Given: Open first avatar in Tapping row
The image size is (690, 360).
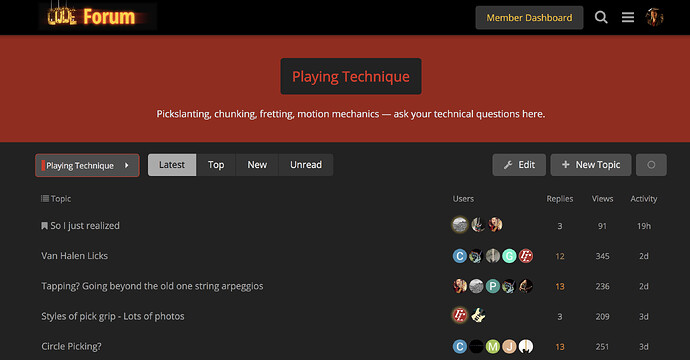Looking at the screenshot, I should click(460, 286).
